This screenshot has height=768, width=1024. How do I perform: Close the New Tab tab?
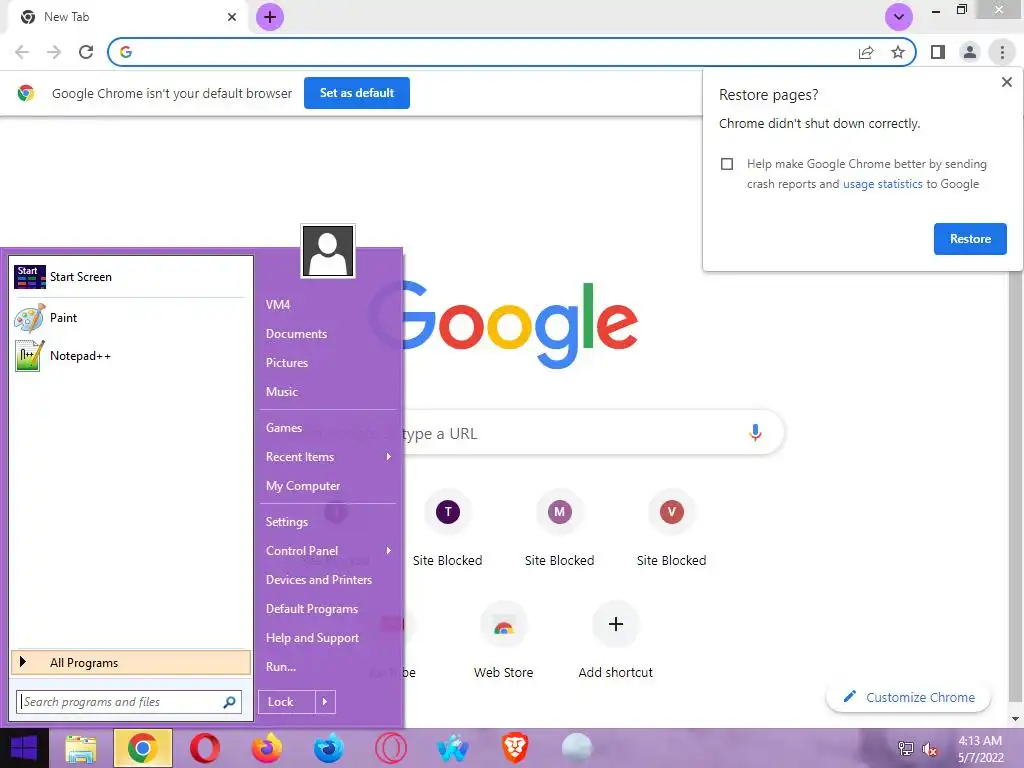click(232, 17)
